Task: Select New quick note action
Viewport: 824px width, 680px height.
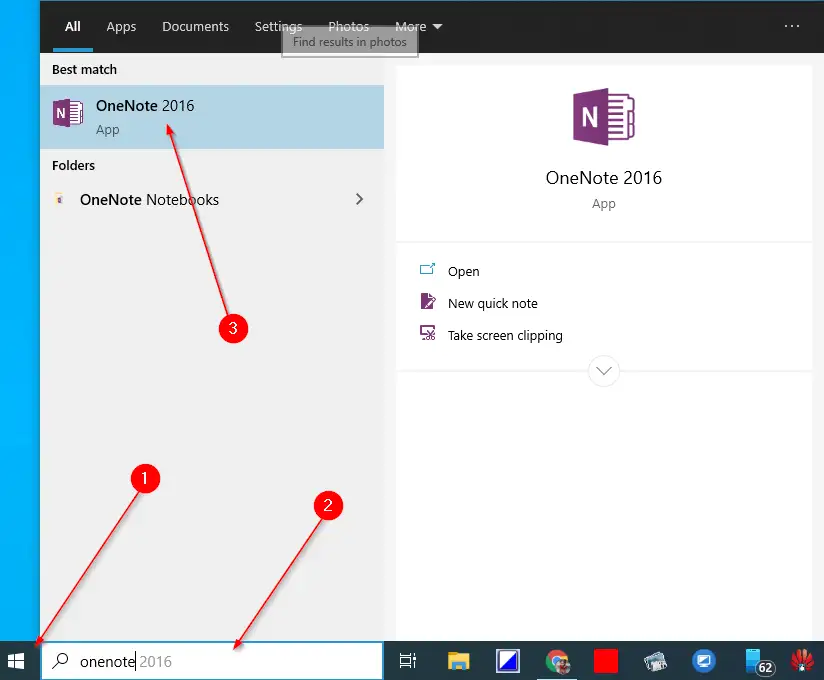Action: [x=492, y=303]
